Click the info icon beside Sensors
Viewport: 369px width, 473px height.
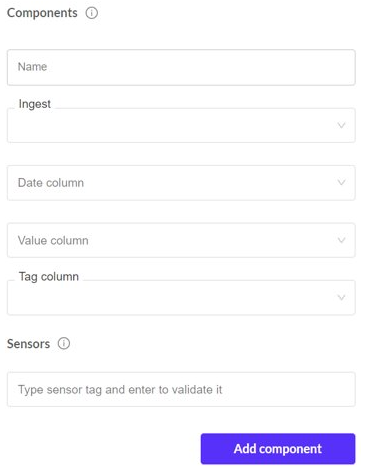[64, 343]
